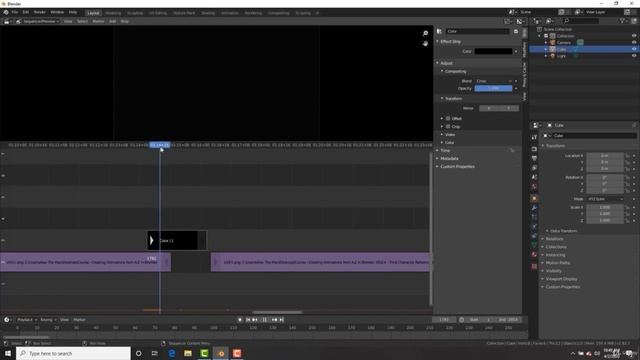Open the sequencer Add menu
This screenshot has height=360, width=640.
point(113,21)
